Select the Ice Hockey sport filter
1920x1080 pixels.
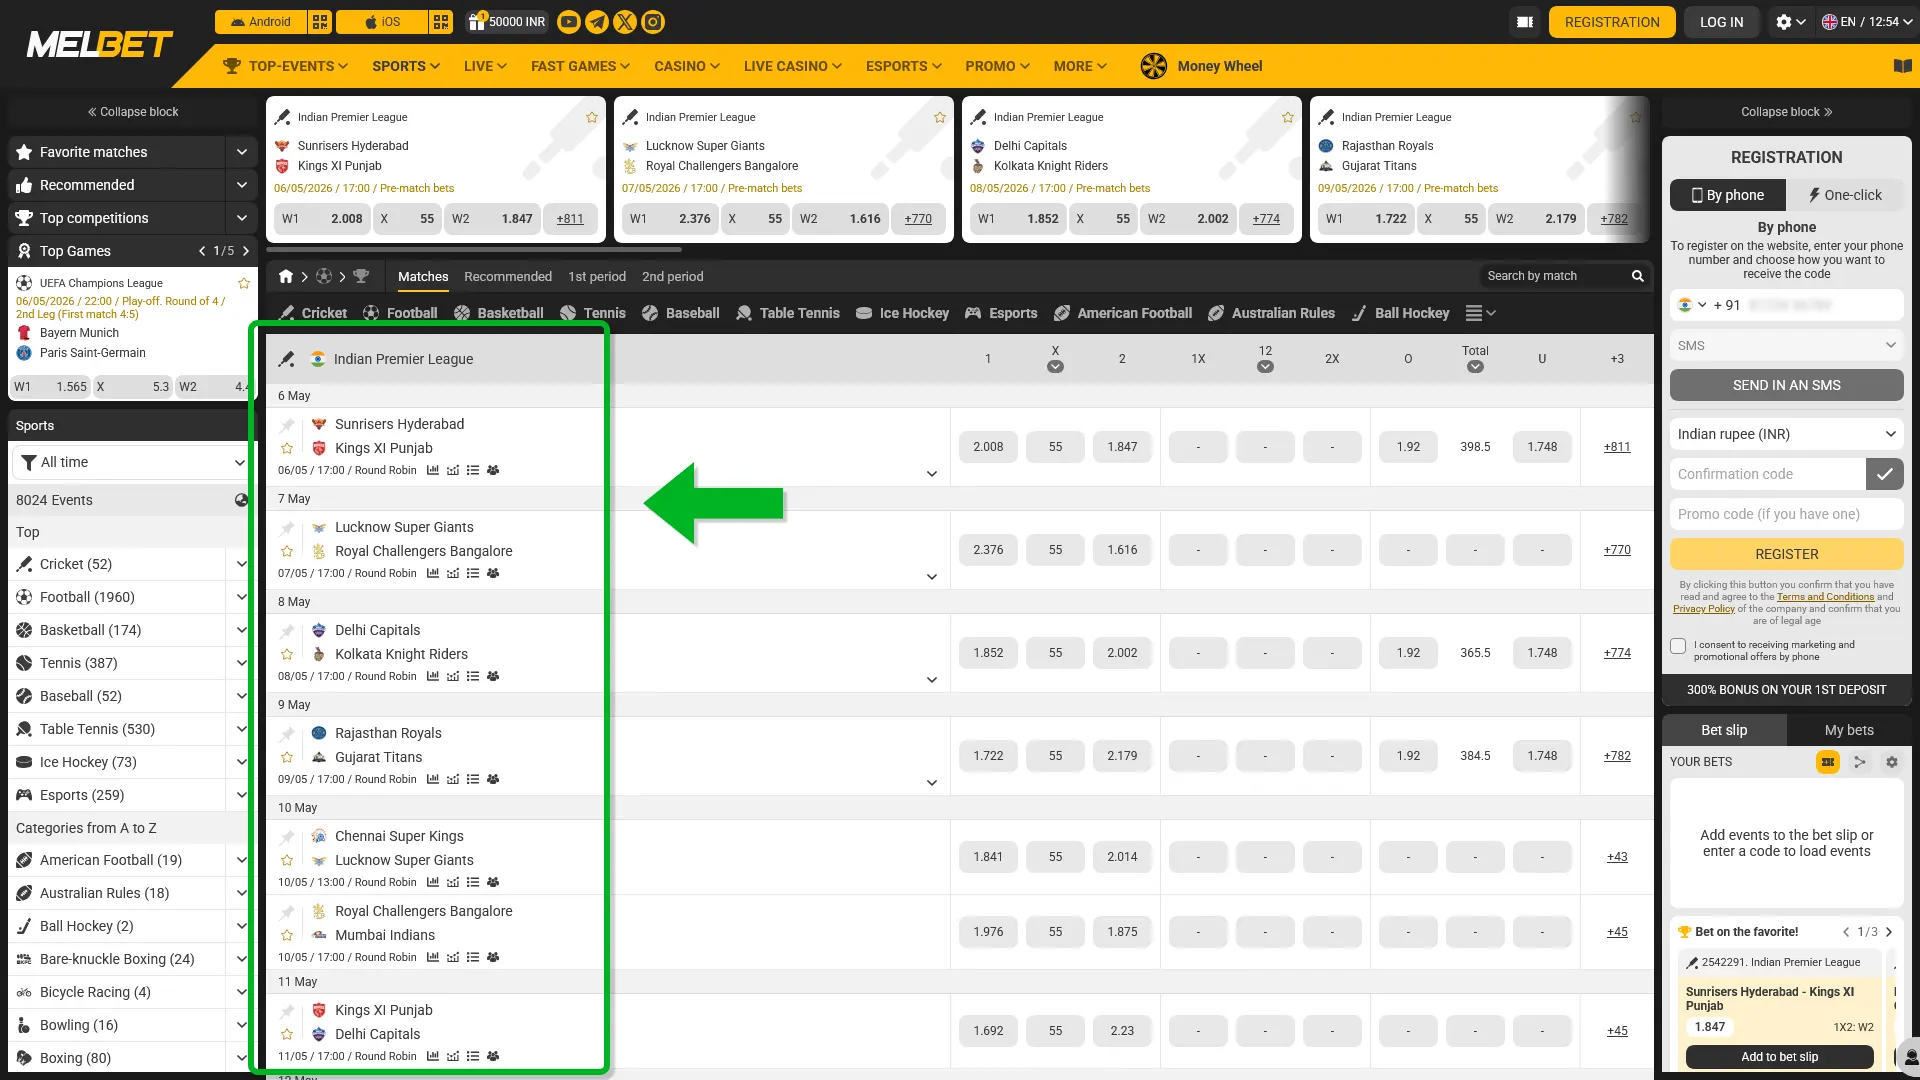902,313
